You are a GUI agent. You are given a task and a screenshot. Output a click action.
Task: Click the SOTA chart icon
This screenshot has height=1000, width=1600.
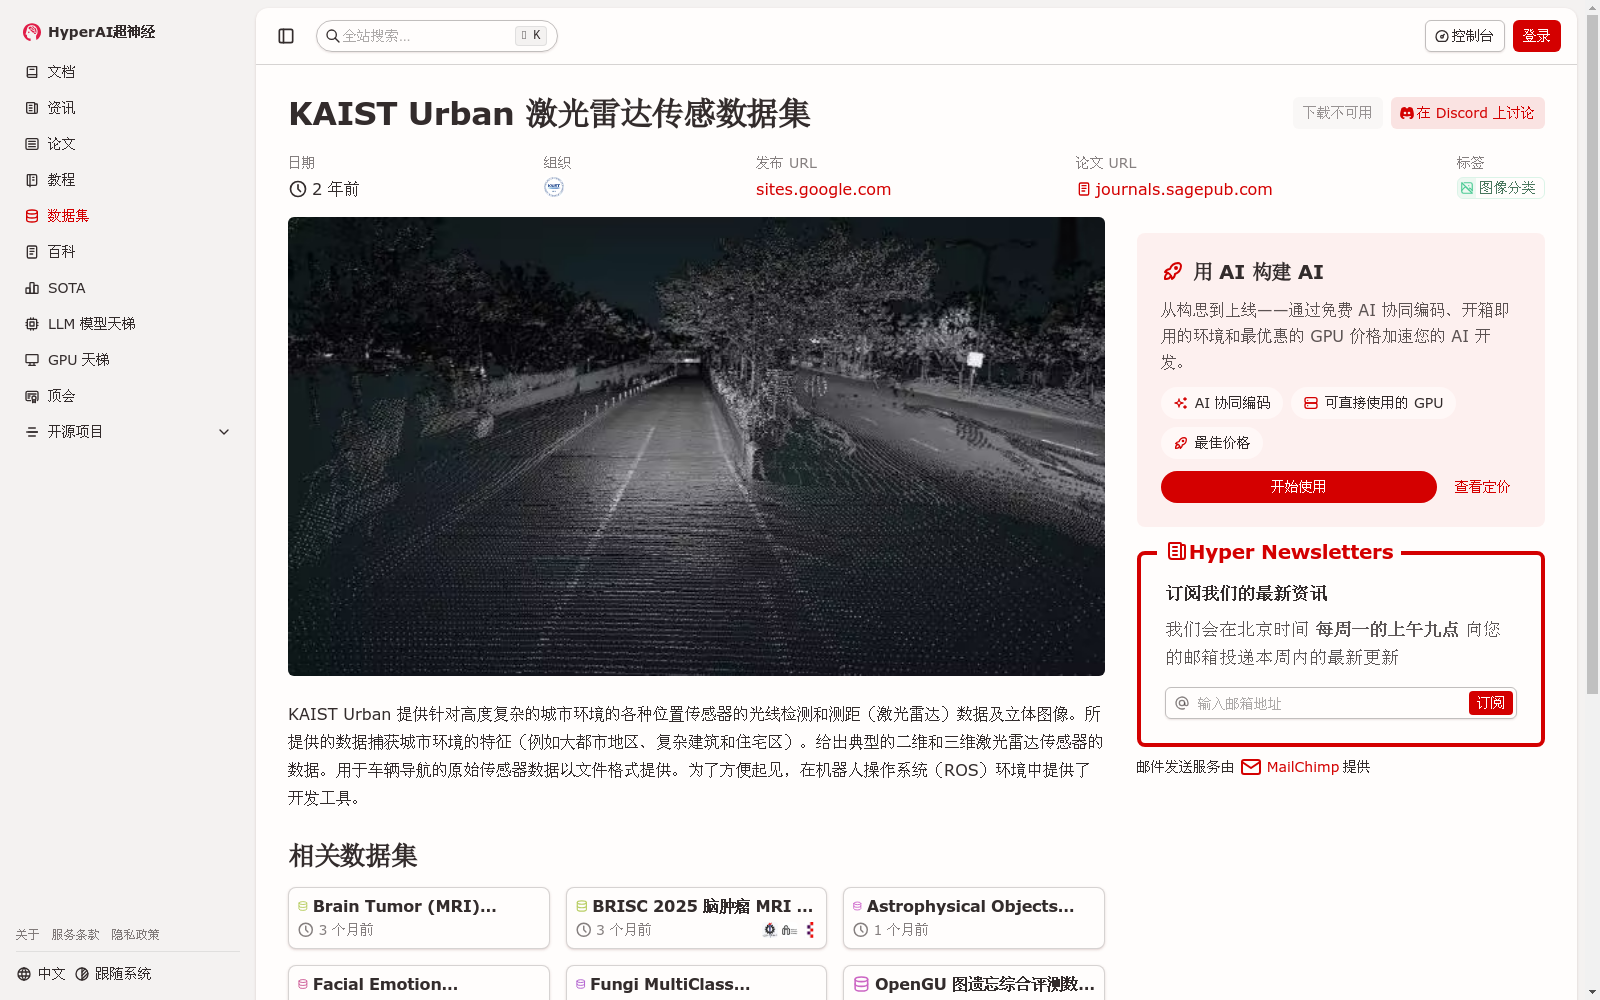[32, 288]
